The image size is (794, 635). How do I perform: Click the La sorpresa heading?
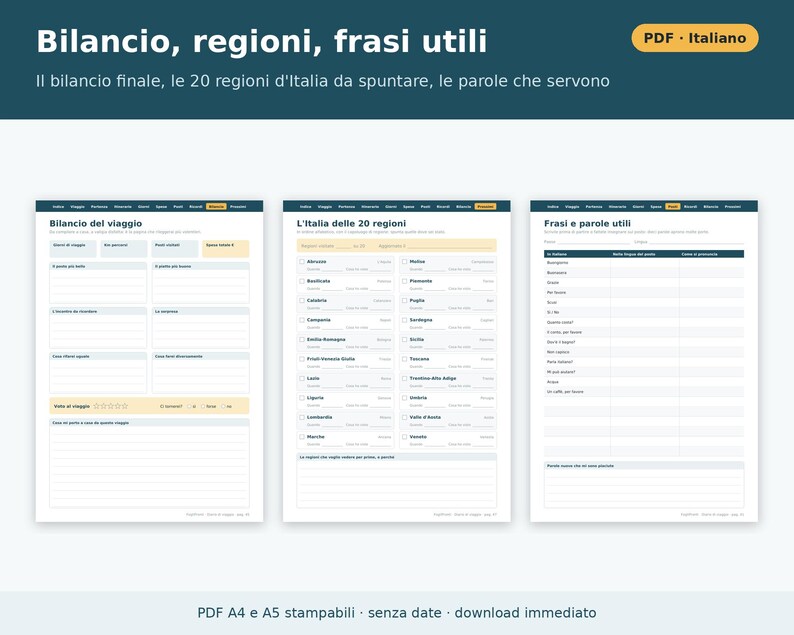pos(167,311)
